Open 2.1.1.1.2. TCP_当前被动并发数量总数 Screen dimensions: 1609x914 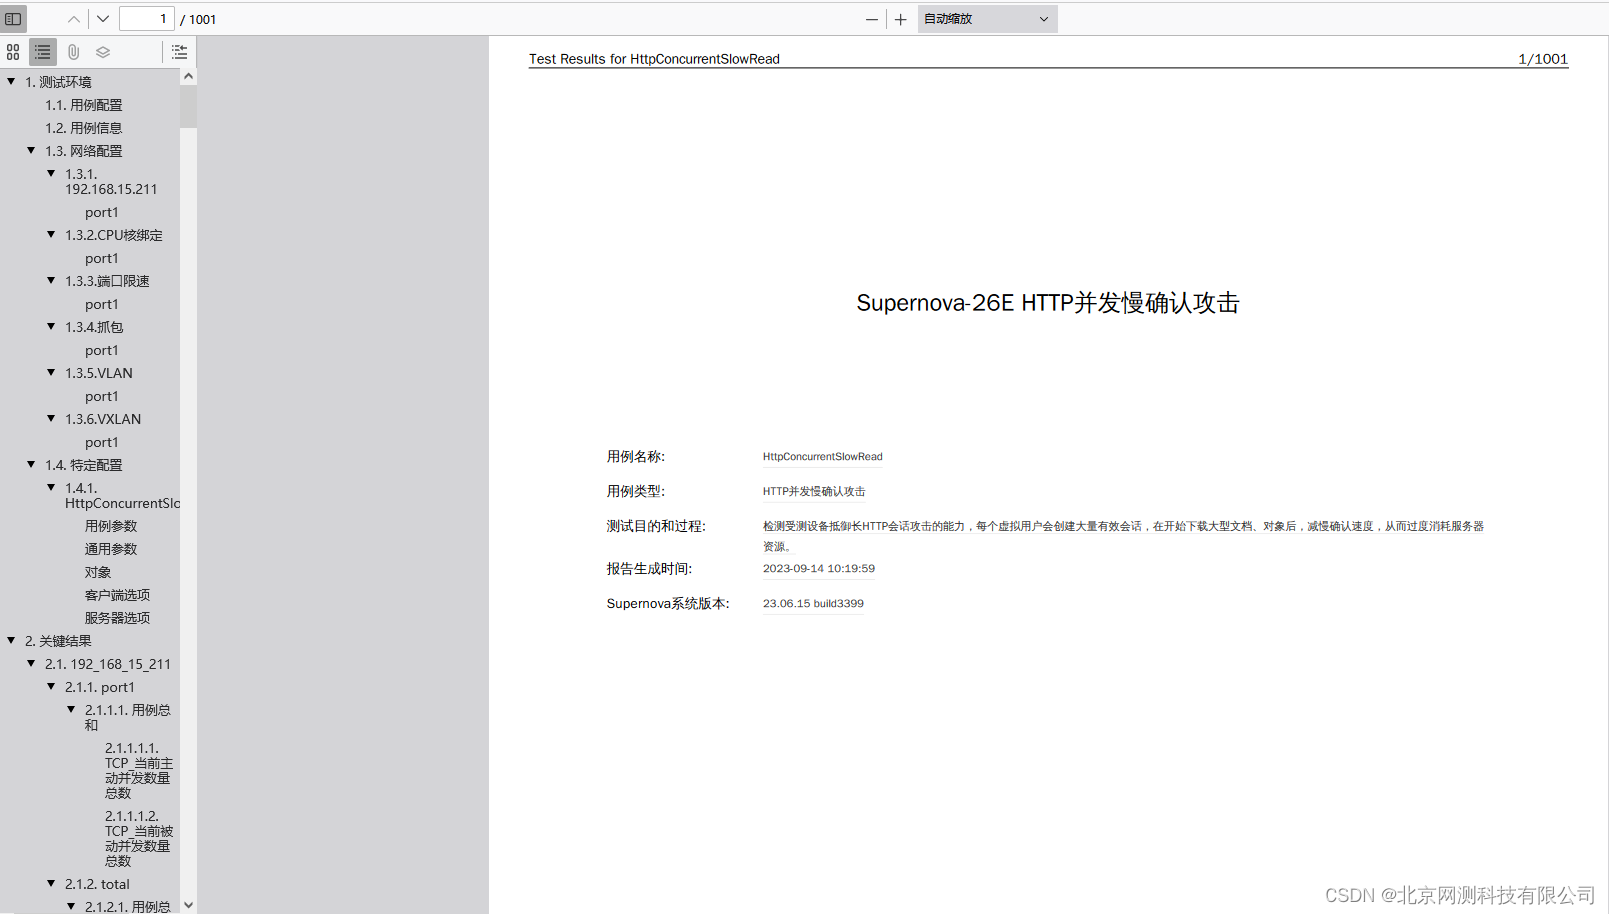139,839
